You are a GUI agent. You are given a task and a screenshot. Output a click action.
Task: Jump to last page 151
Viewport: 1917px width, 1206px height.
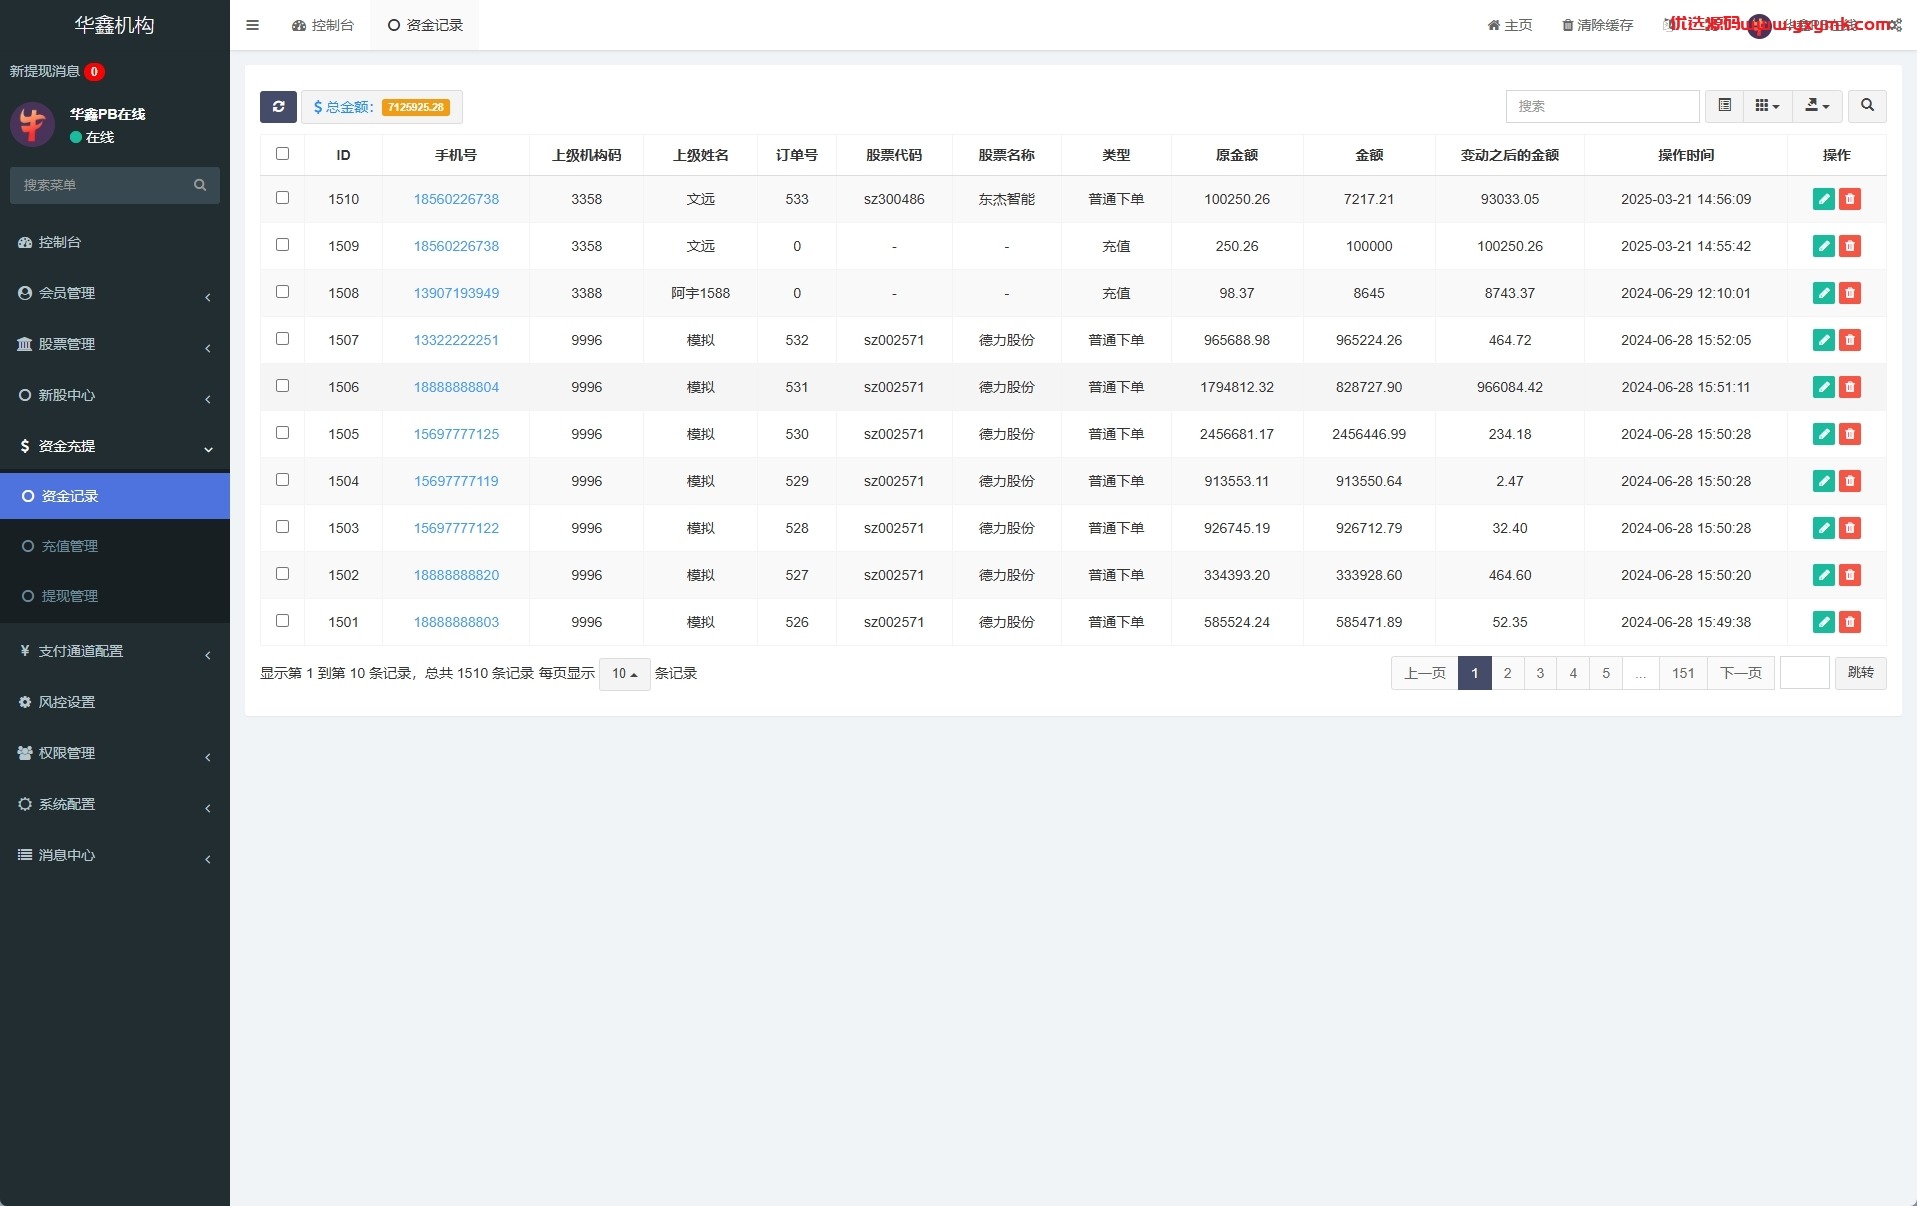tap(1683, 673)
